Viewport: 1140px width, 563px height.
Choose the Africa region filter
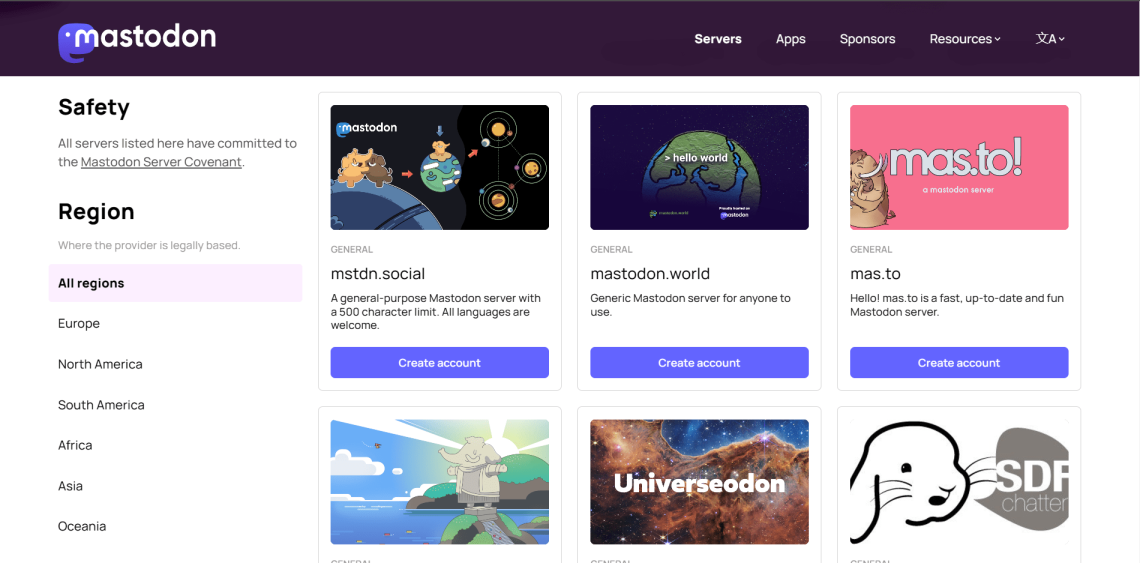point(175,445)
